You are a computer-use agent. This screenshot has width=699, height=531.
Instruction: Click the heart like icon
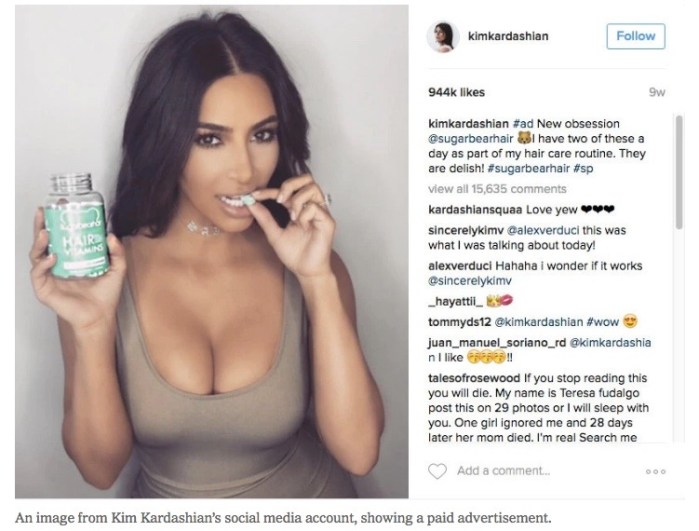(x=437, y=471)
